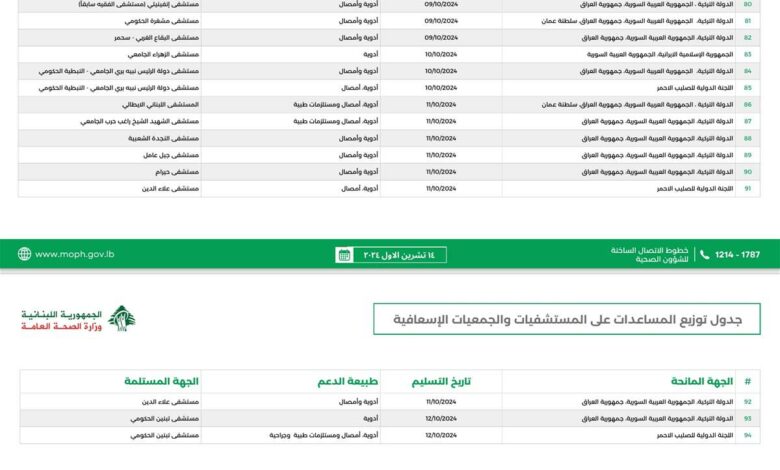The image size is (780, 470).
Task: Click recipient "مستشفى البقاع الغربي - سحمر"
Action: point(157,38)
